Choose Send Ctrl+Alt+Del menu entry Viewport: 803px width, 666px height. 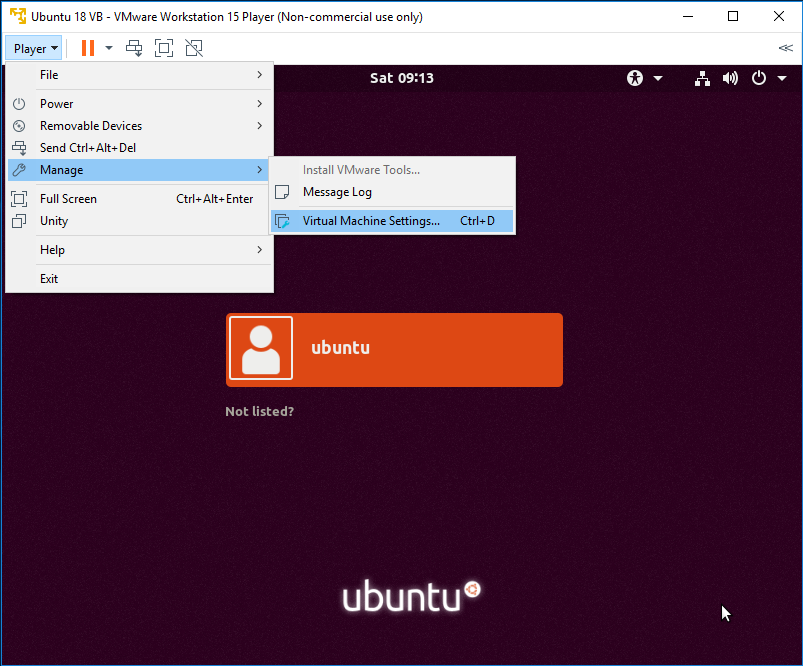tap(139, 148)
